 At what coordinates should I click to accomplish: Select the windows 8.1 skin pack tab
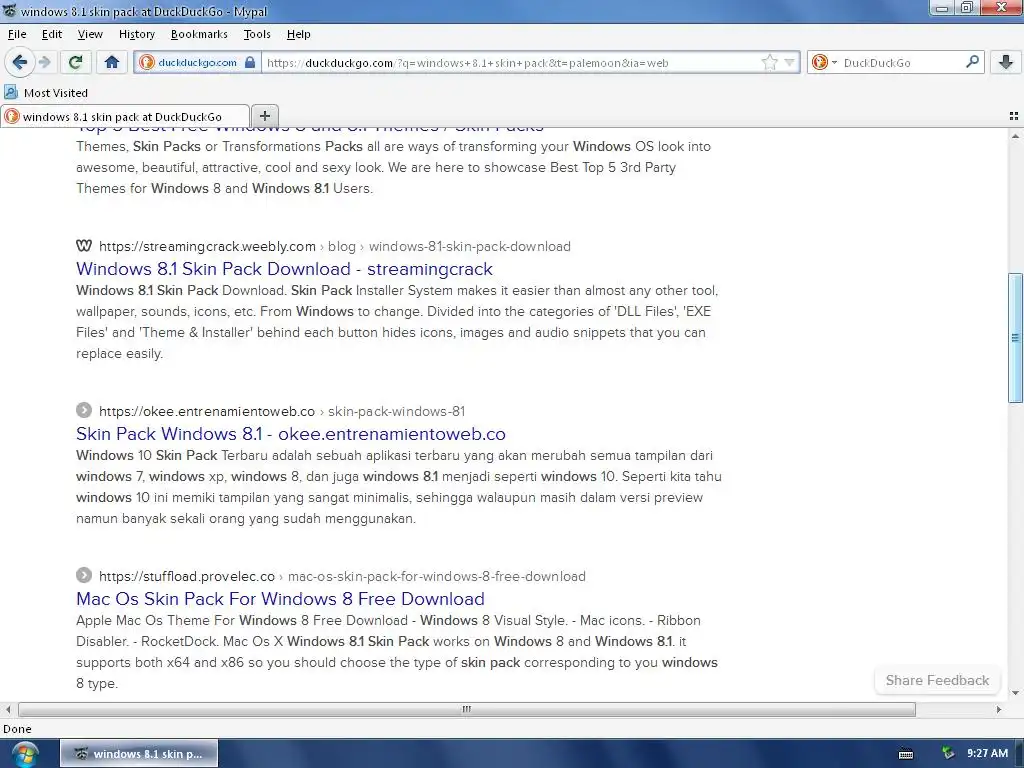click(125, 116)
